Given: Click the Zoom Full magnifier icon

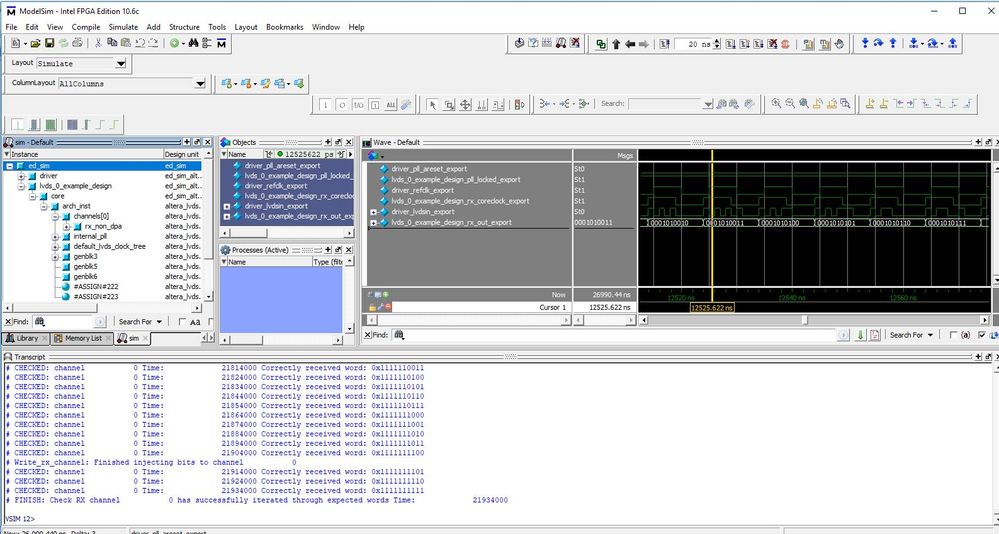Looking at the screenshot, I should [804, 103].
